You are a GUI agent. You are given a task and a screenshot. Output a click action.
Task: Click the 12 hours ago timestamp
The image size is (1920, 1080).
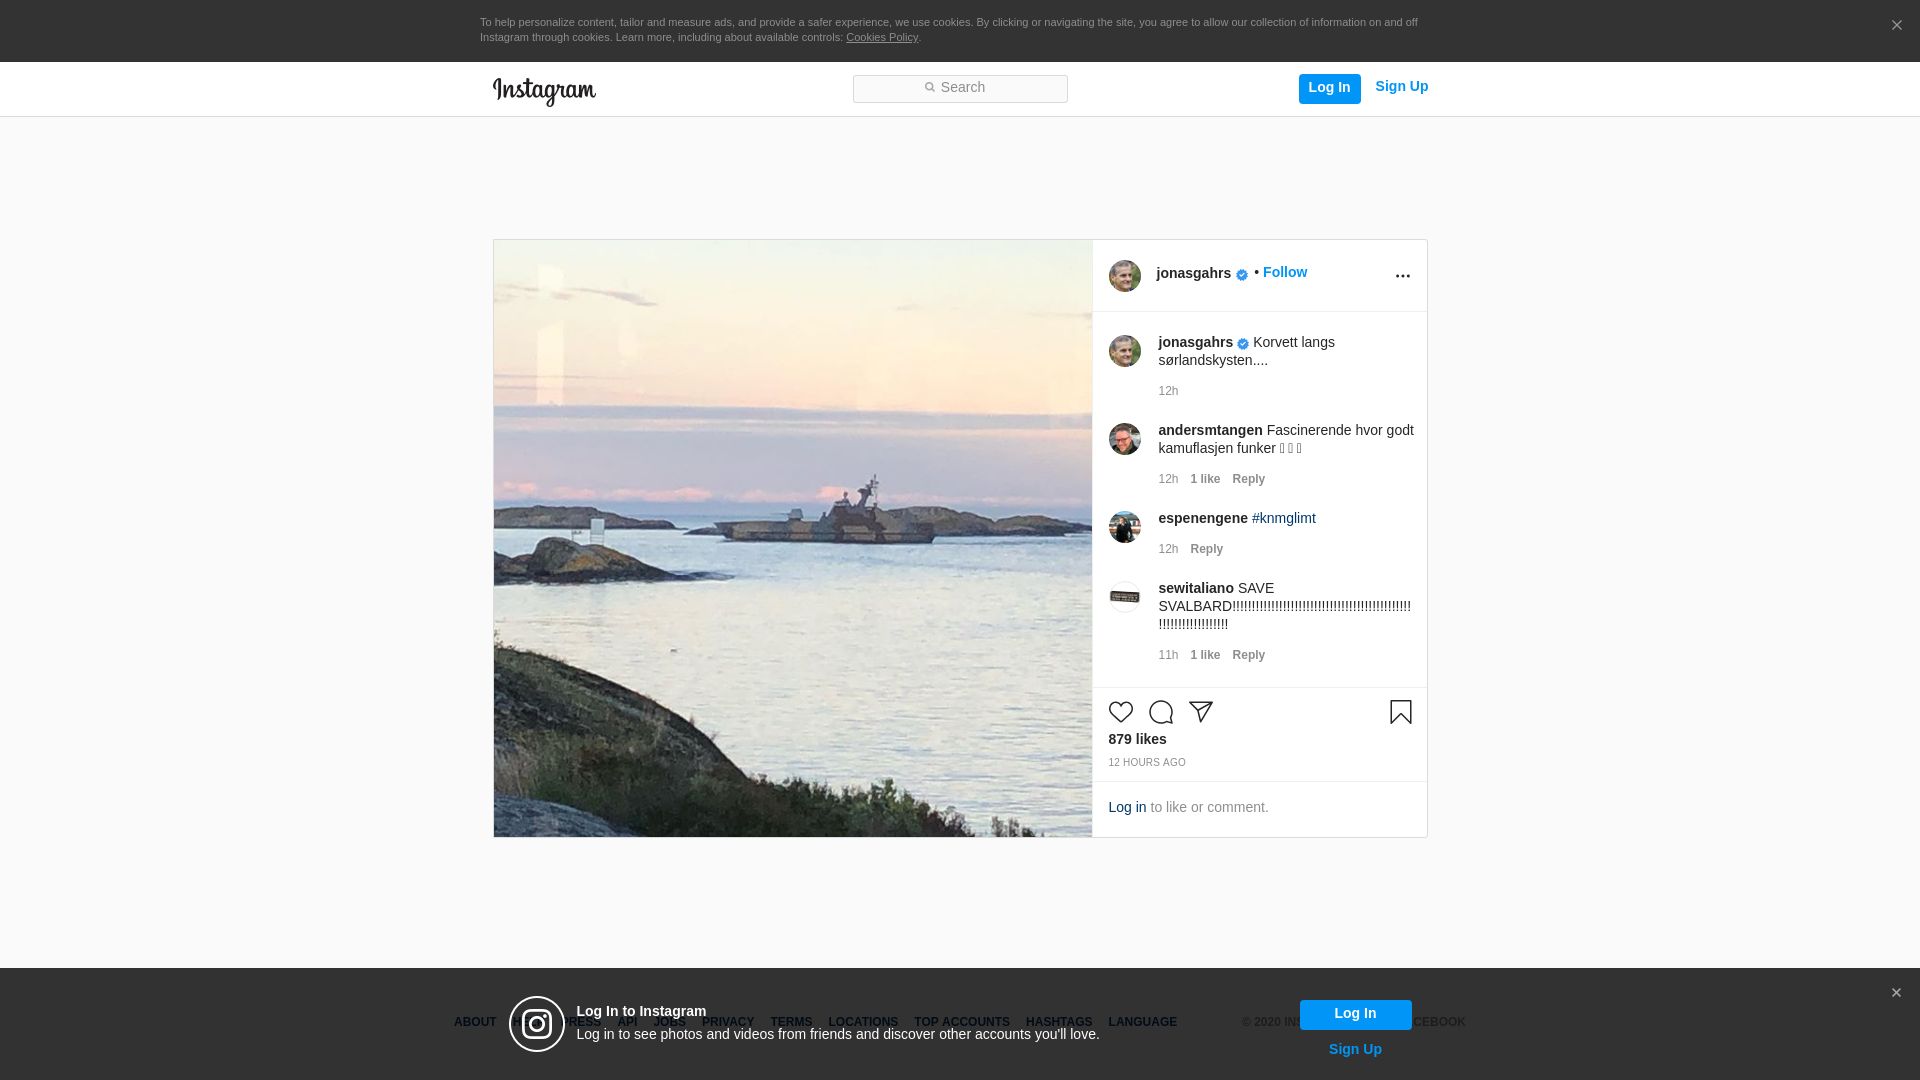point(1146,762)
